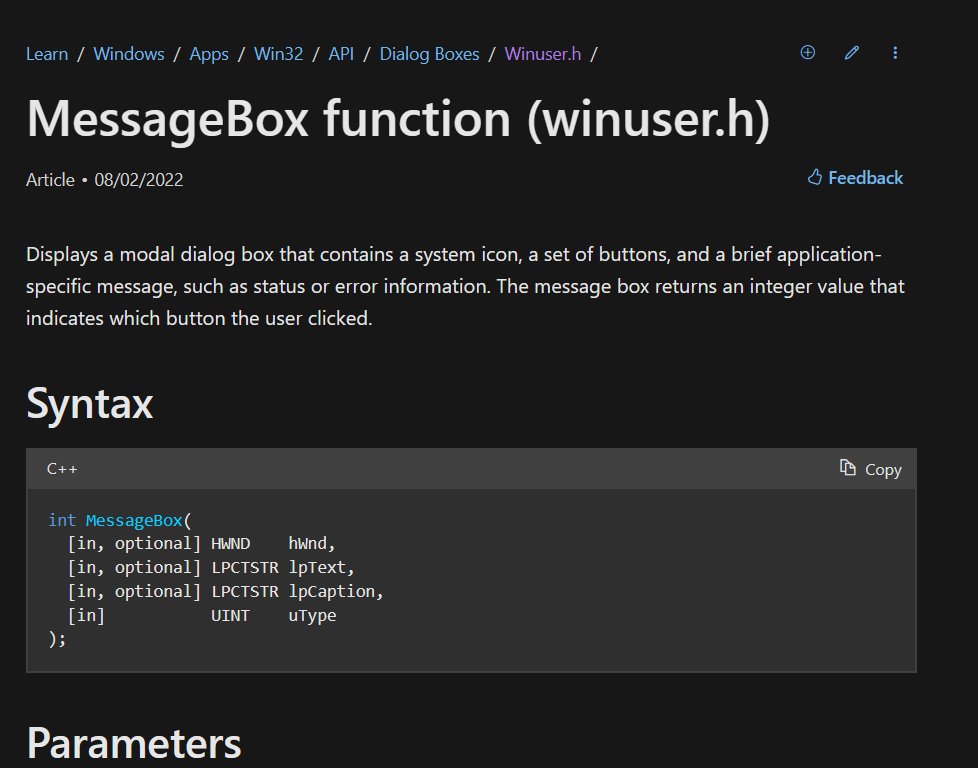Click the Copy label in code block
Viewport: 978px width, 768px height.
click(883, 470)
